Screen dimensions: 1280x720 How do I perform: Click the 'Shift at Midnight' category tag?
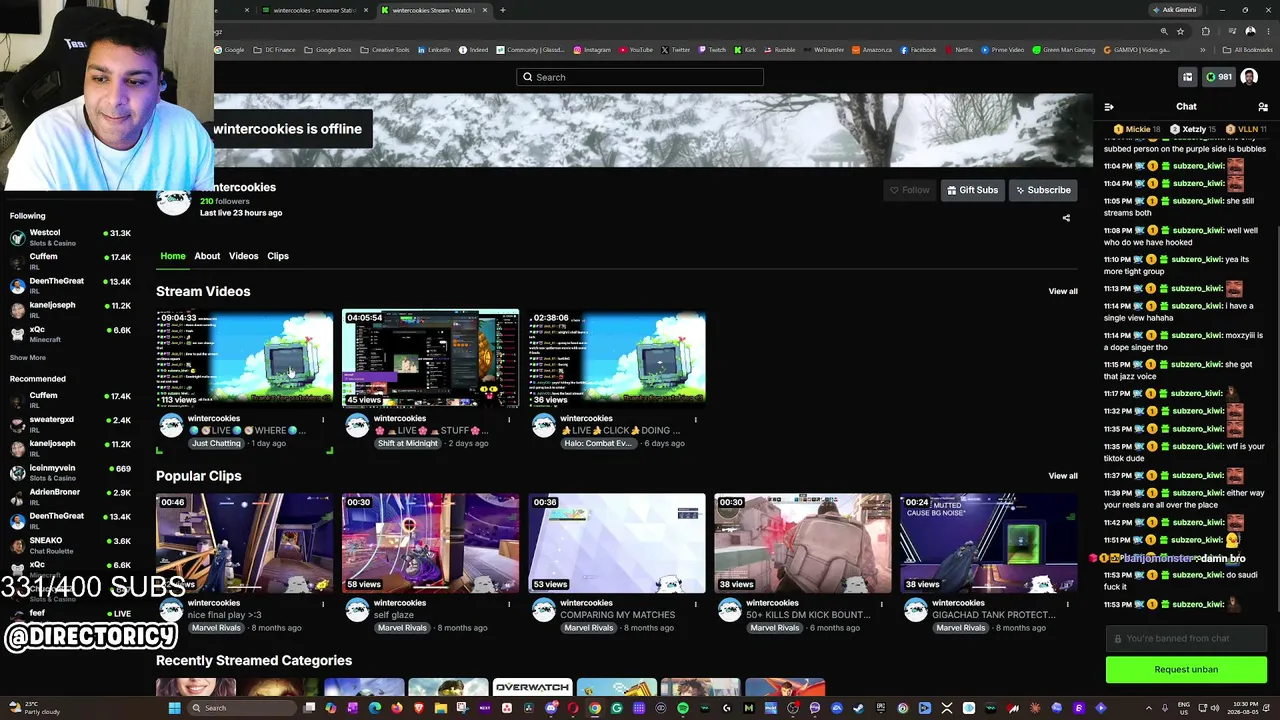408,443
